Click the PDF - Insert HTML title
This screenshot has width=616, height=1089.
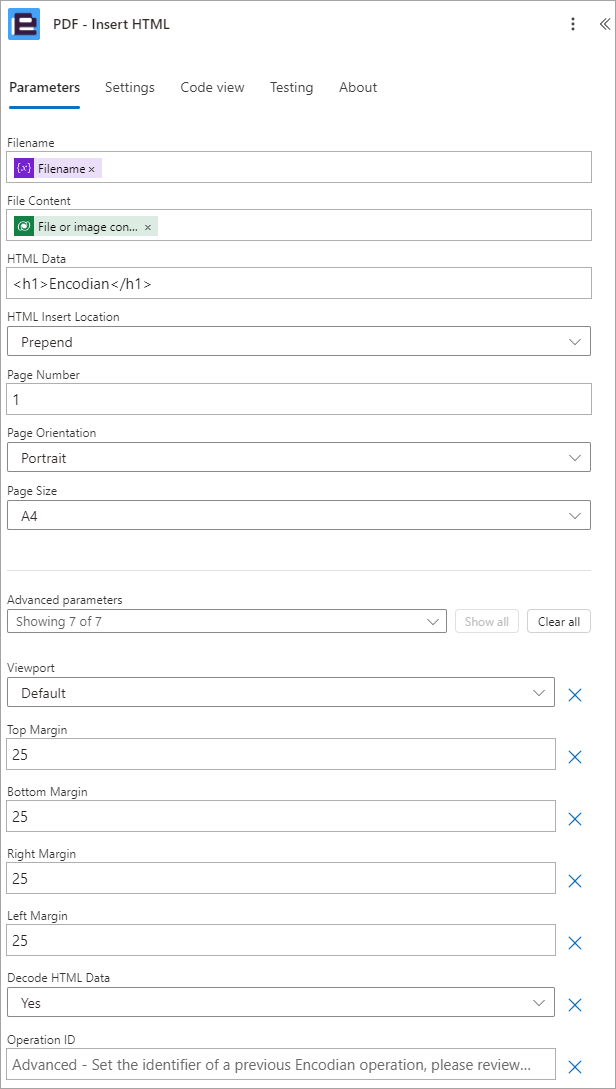pyautogui.click(x=112, y=24)
